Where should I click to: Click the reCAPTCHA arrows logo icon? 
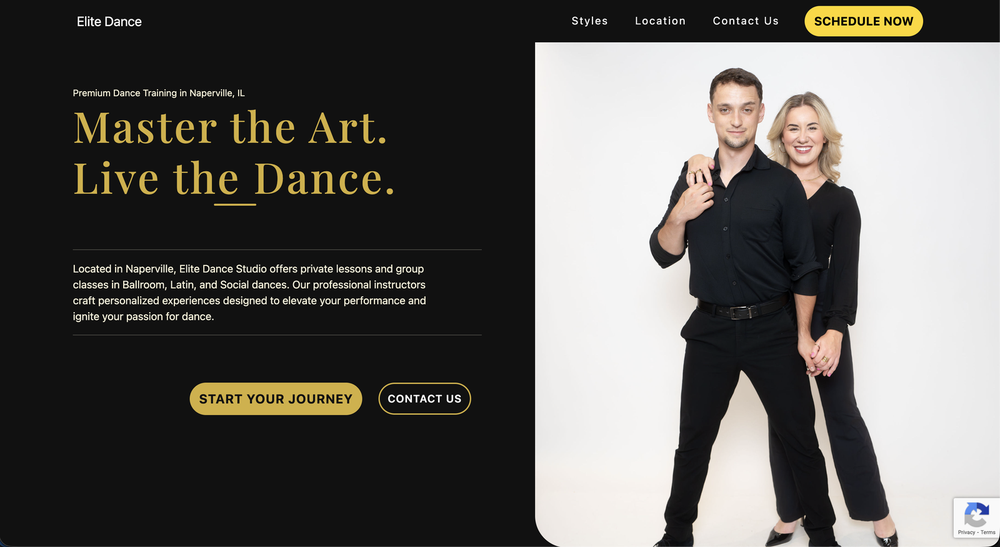tap(976, 514)
